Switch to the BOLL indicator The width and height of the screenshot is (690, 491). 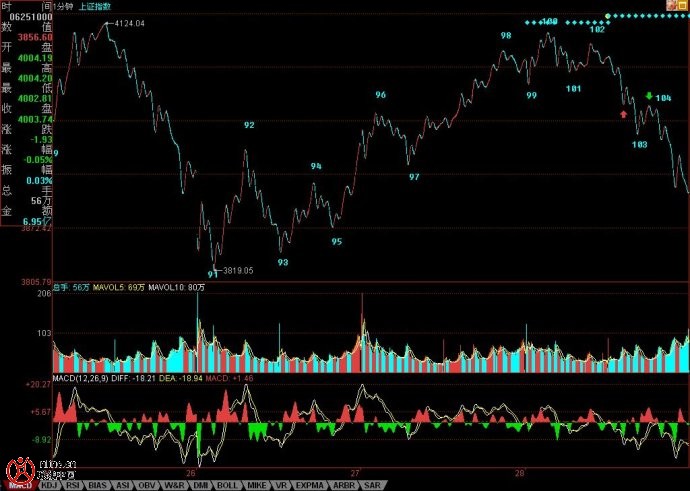(x=226, y=485)
